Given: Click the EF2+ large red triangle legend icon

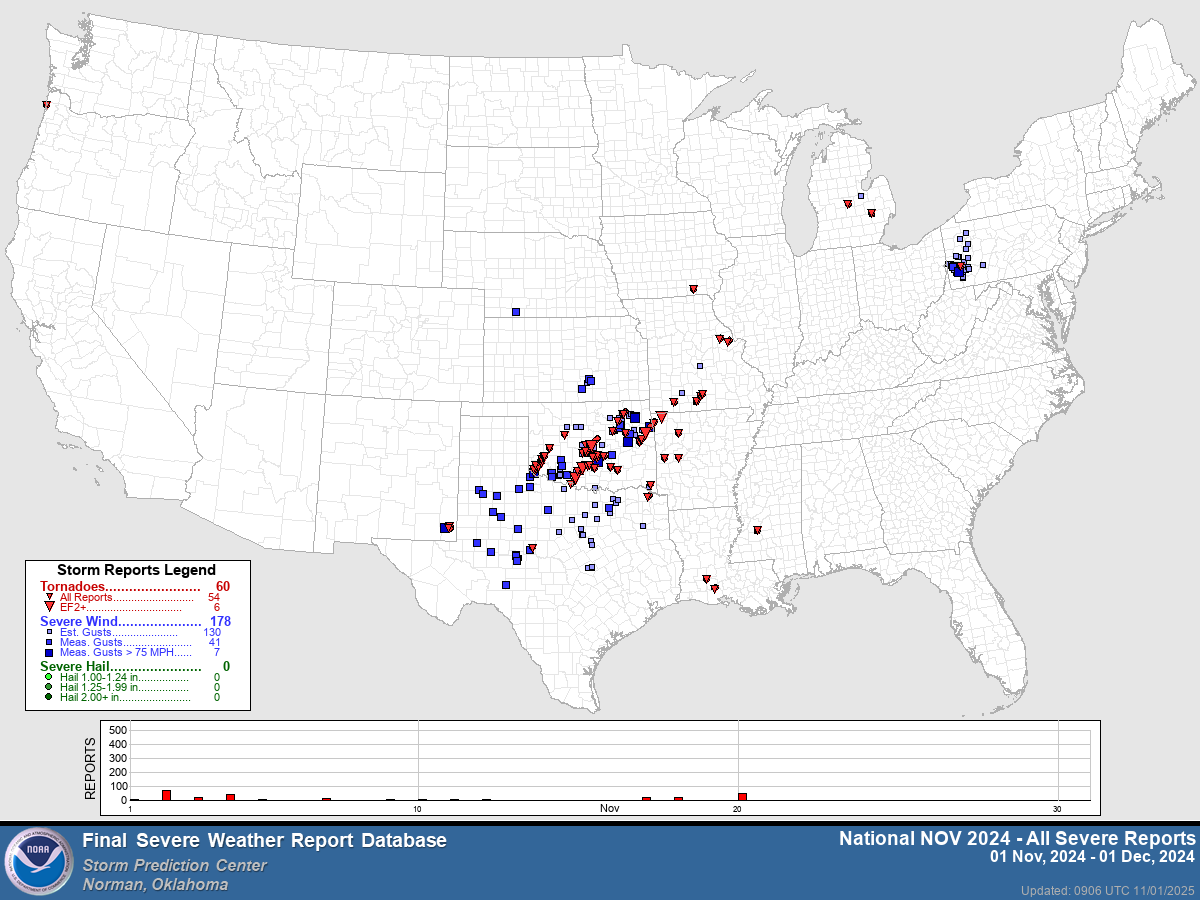Looking at the screenshot, I should coord(49,607).
